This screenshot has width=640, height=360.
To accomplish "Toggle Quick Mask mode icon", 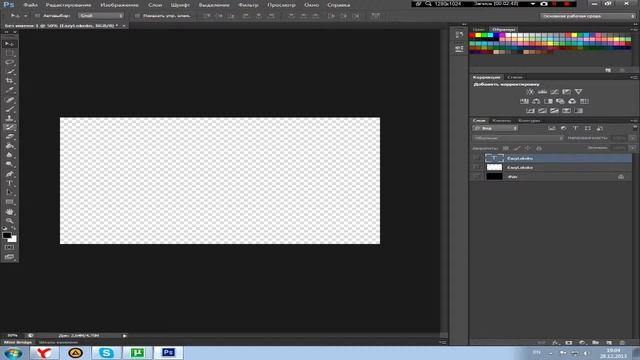I will coord(9,247).
